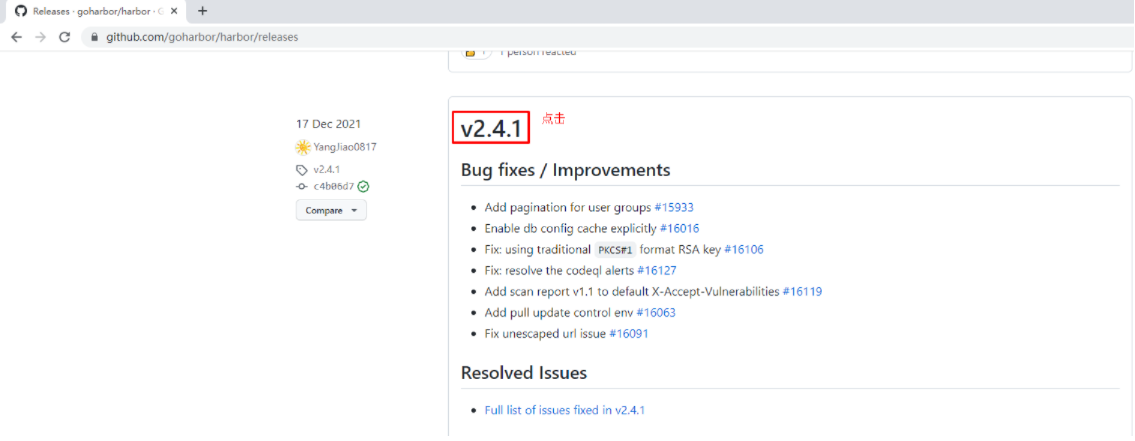Show verified checkmark status for commit
The height and width of the screenshot is (441, 1135).
click(x=363, y=186)
